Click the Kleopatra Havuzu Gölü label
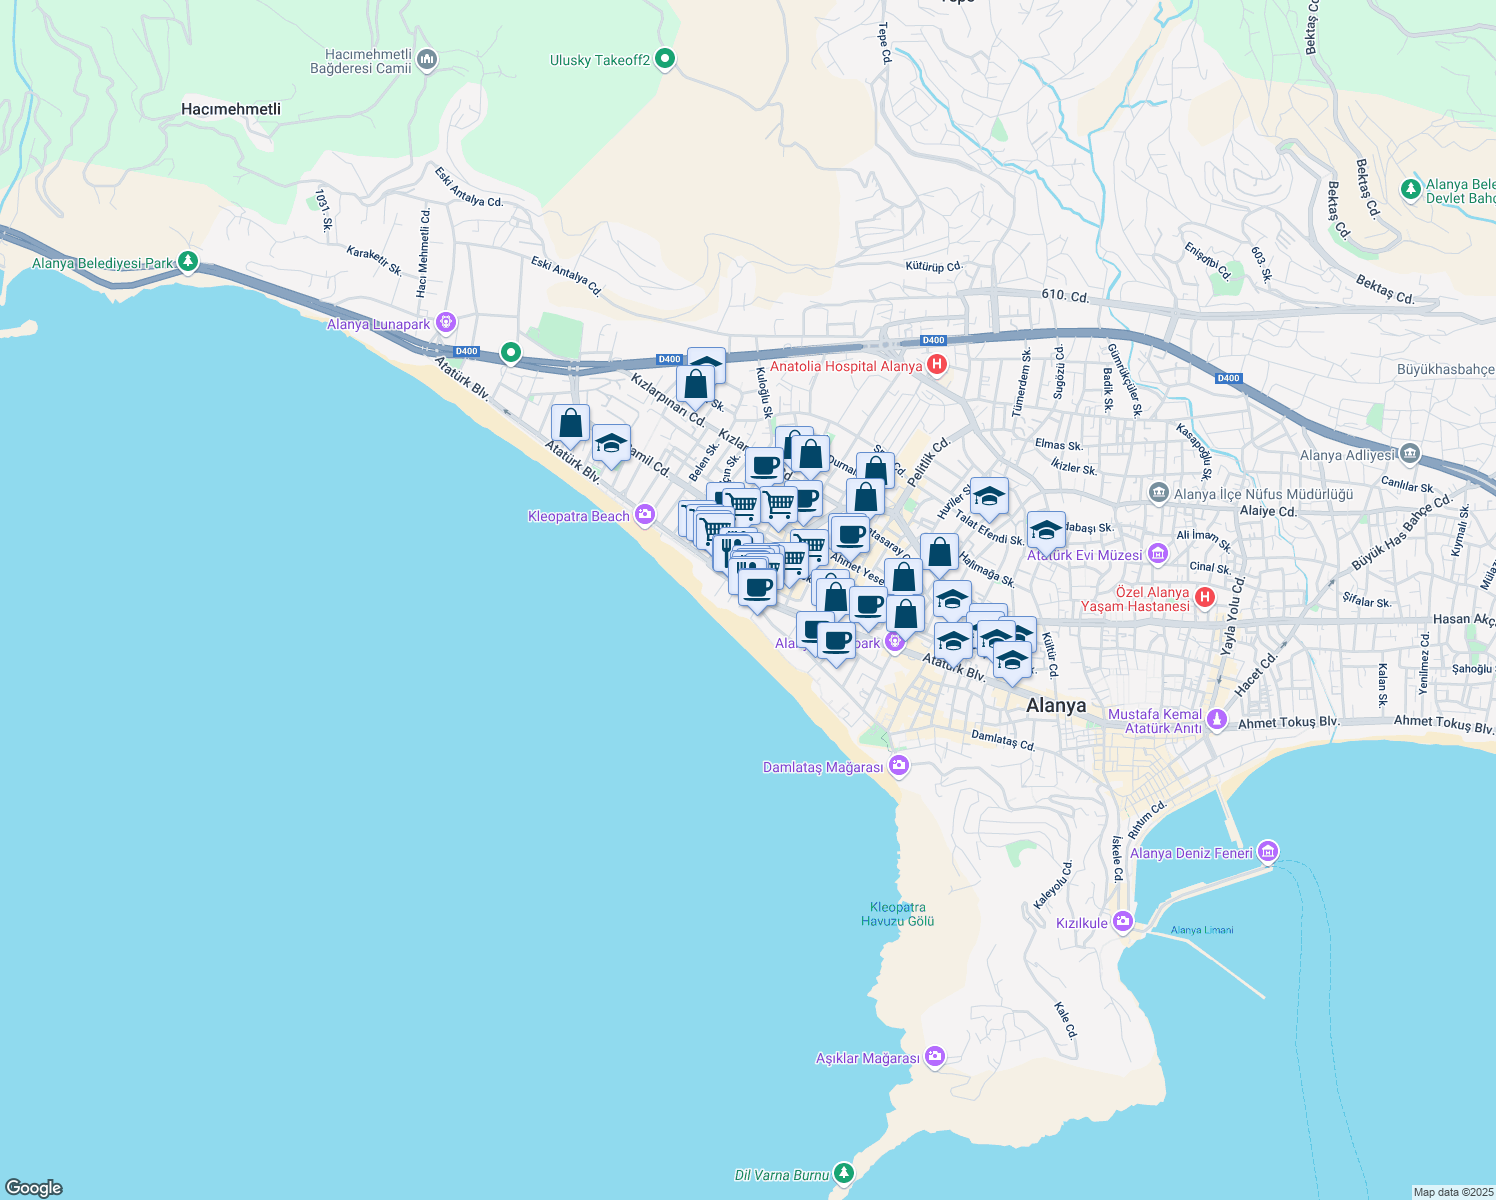Image resolution: width=1496 pixels, height=1200 pixels. click(x=898, y=914)
